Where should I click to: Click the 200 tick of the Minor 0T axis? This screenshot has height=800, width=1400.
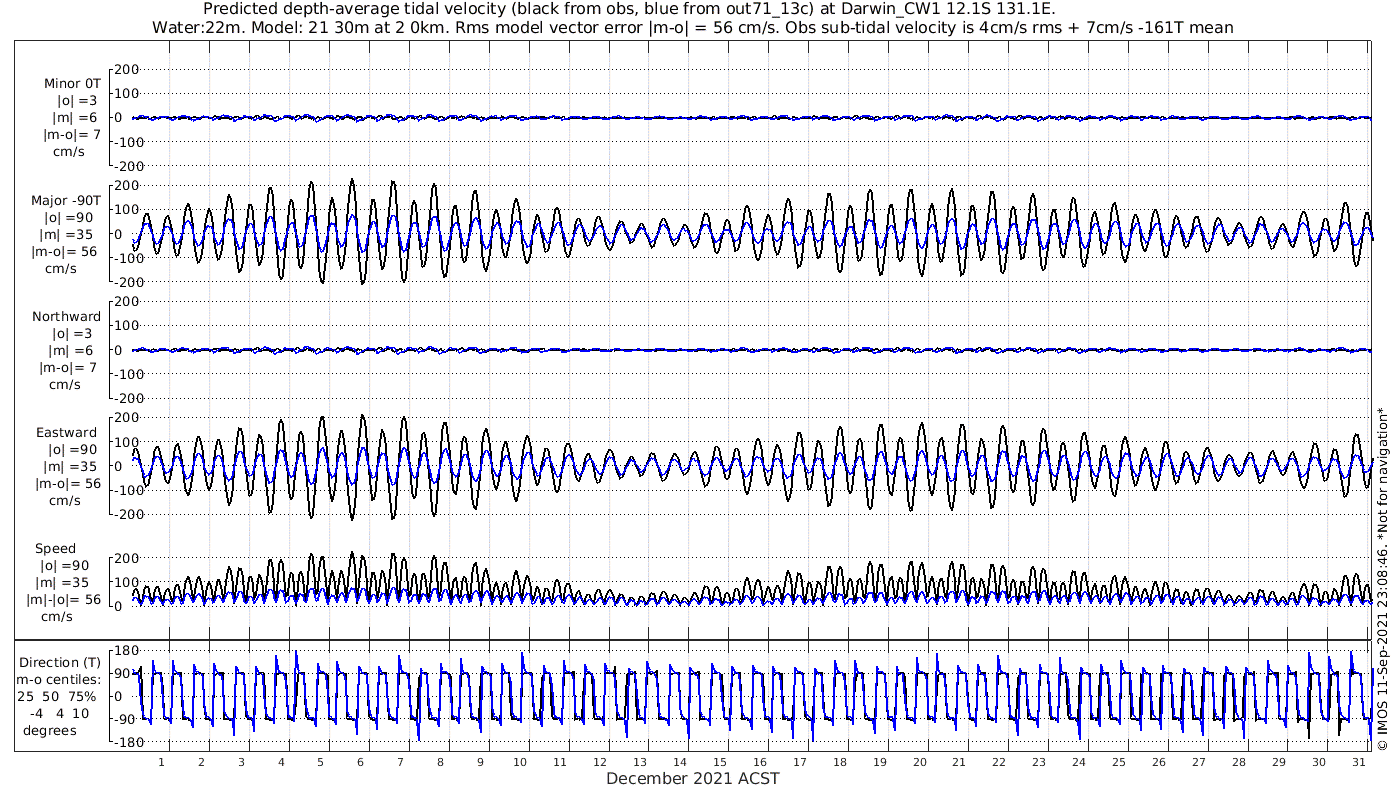(x=126, y=70)
